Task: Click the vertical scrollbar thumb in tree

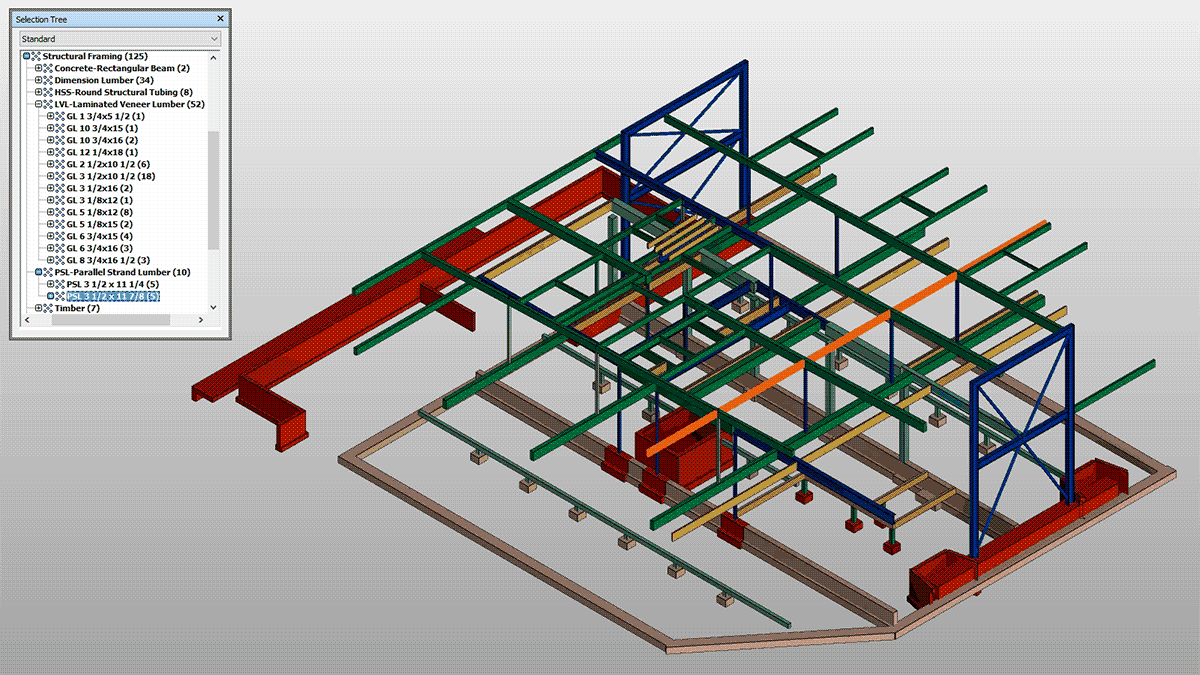Action: pos(213,190)
